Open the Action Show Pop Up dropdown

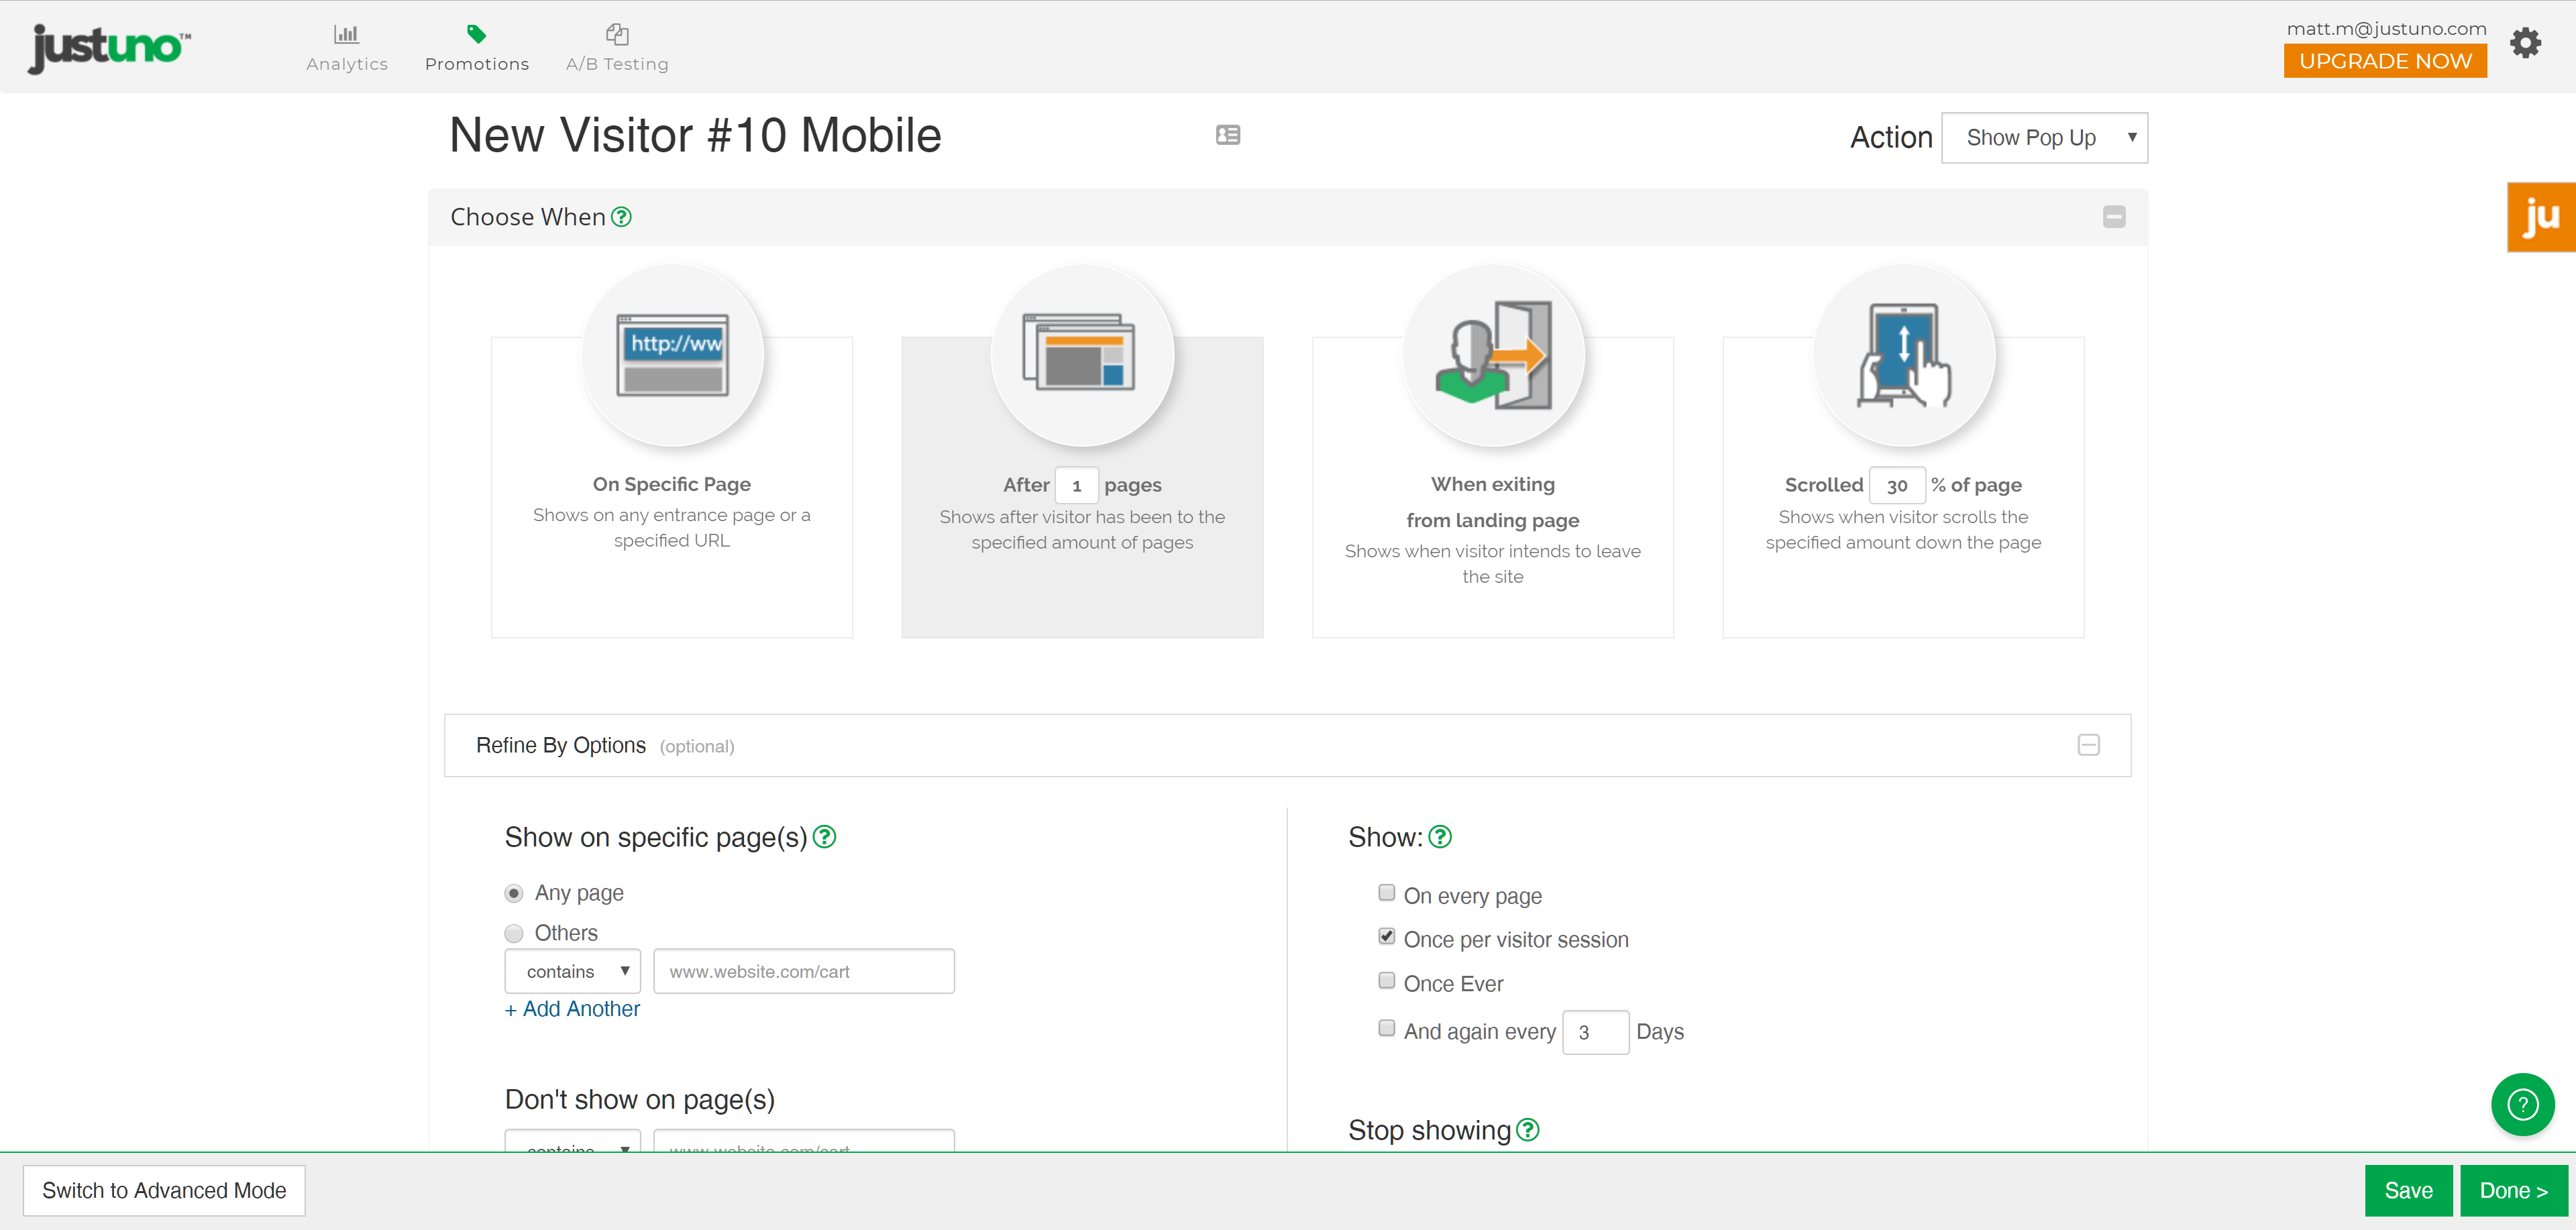[x=2044, y=138]
